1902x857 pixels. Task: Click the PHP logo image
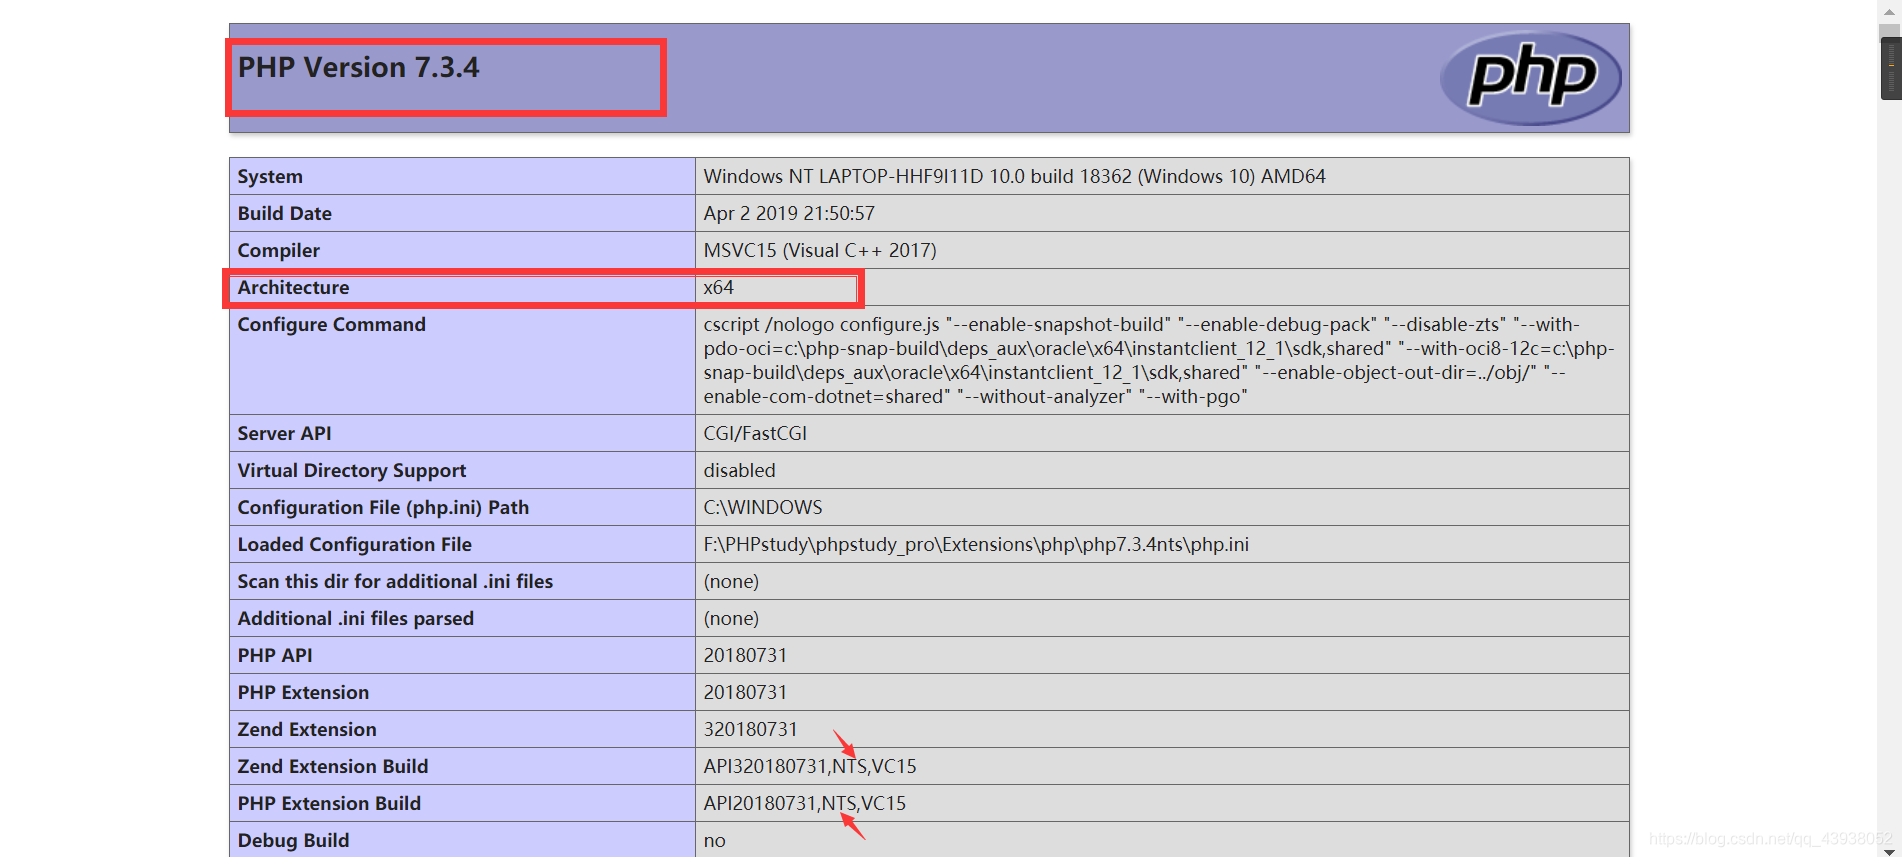[x=1530, y=78]
